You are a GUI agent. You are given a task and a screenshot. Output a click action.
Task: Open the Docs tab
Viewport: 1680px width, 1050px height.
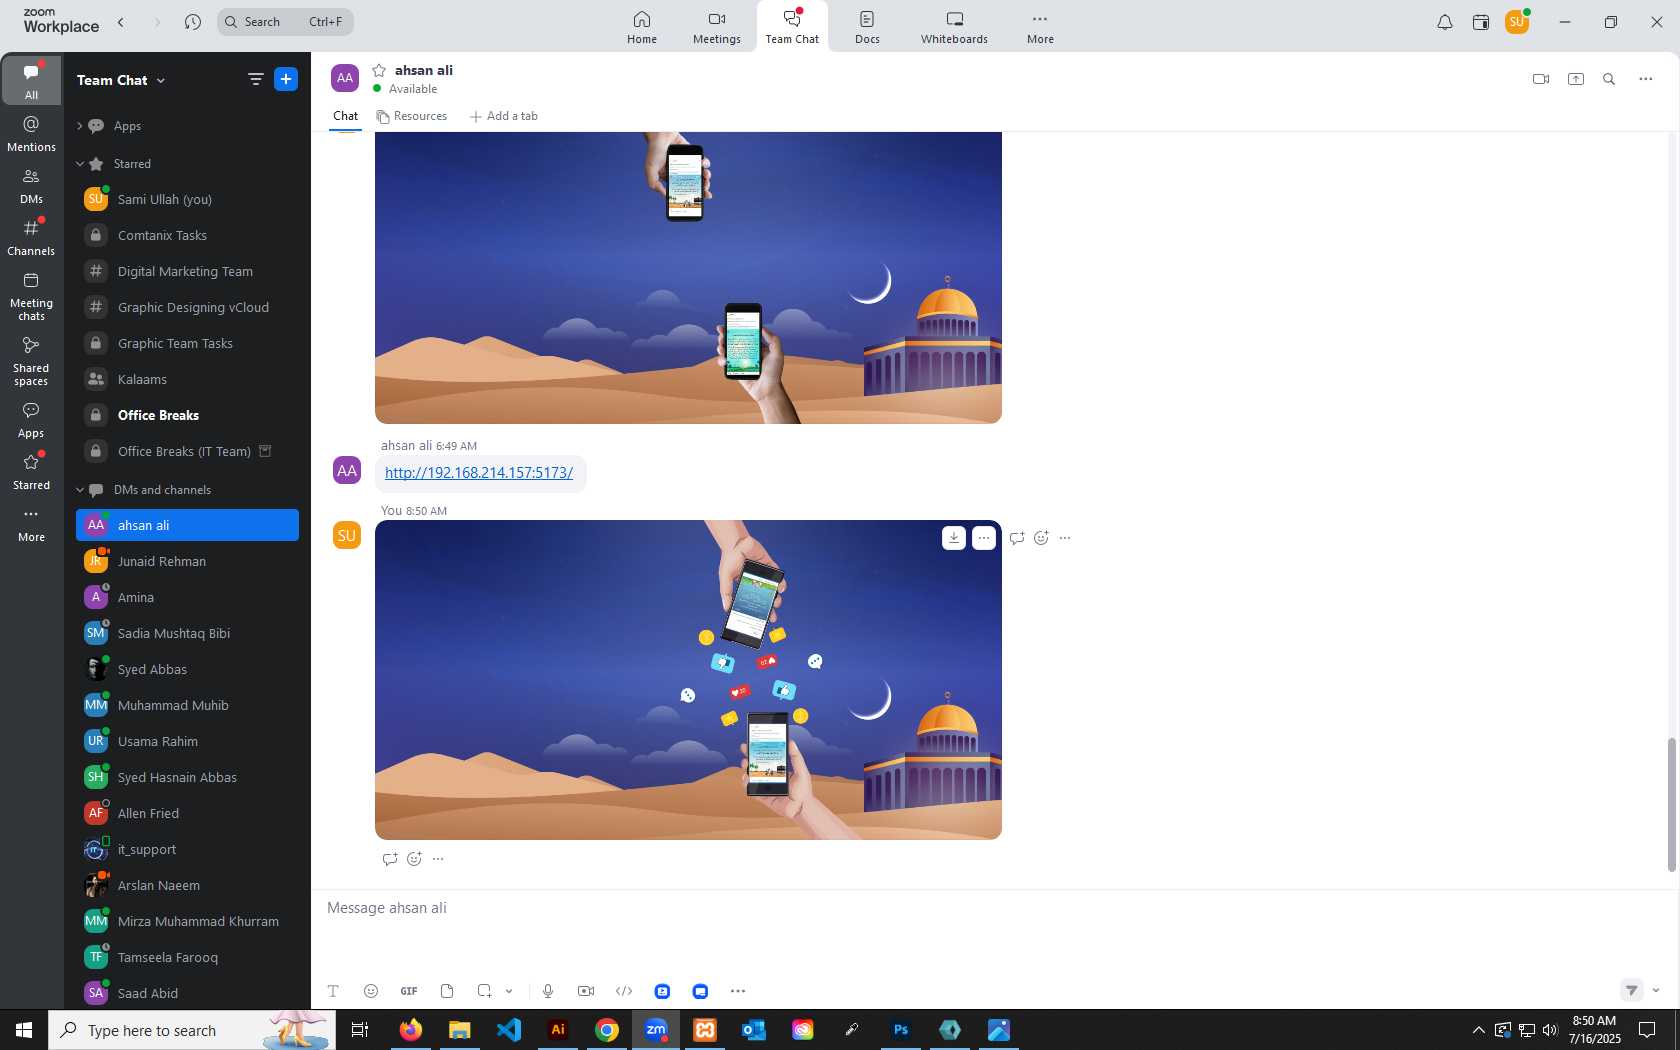pos(867,27)
